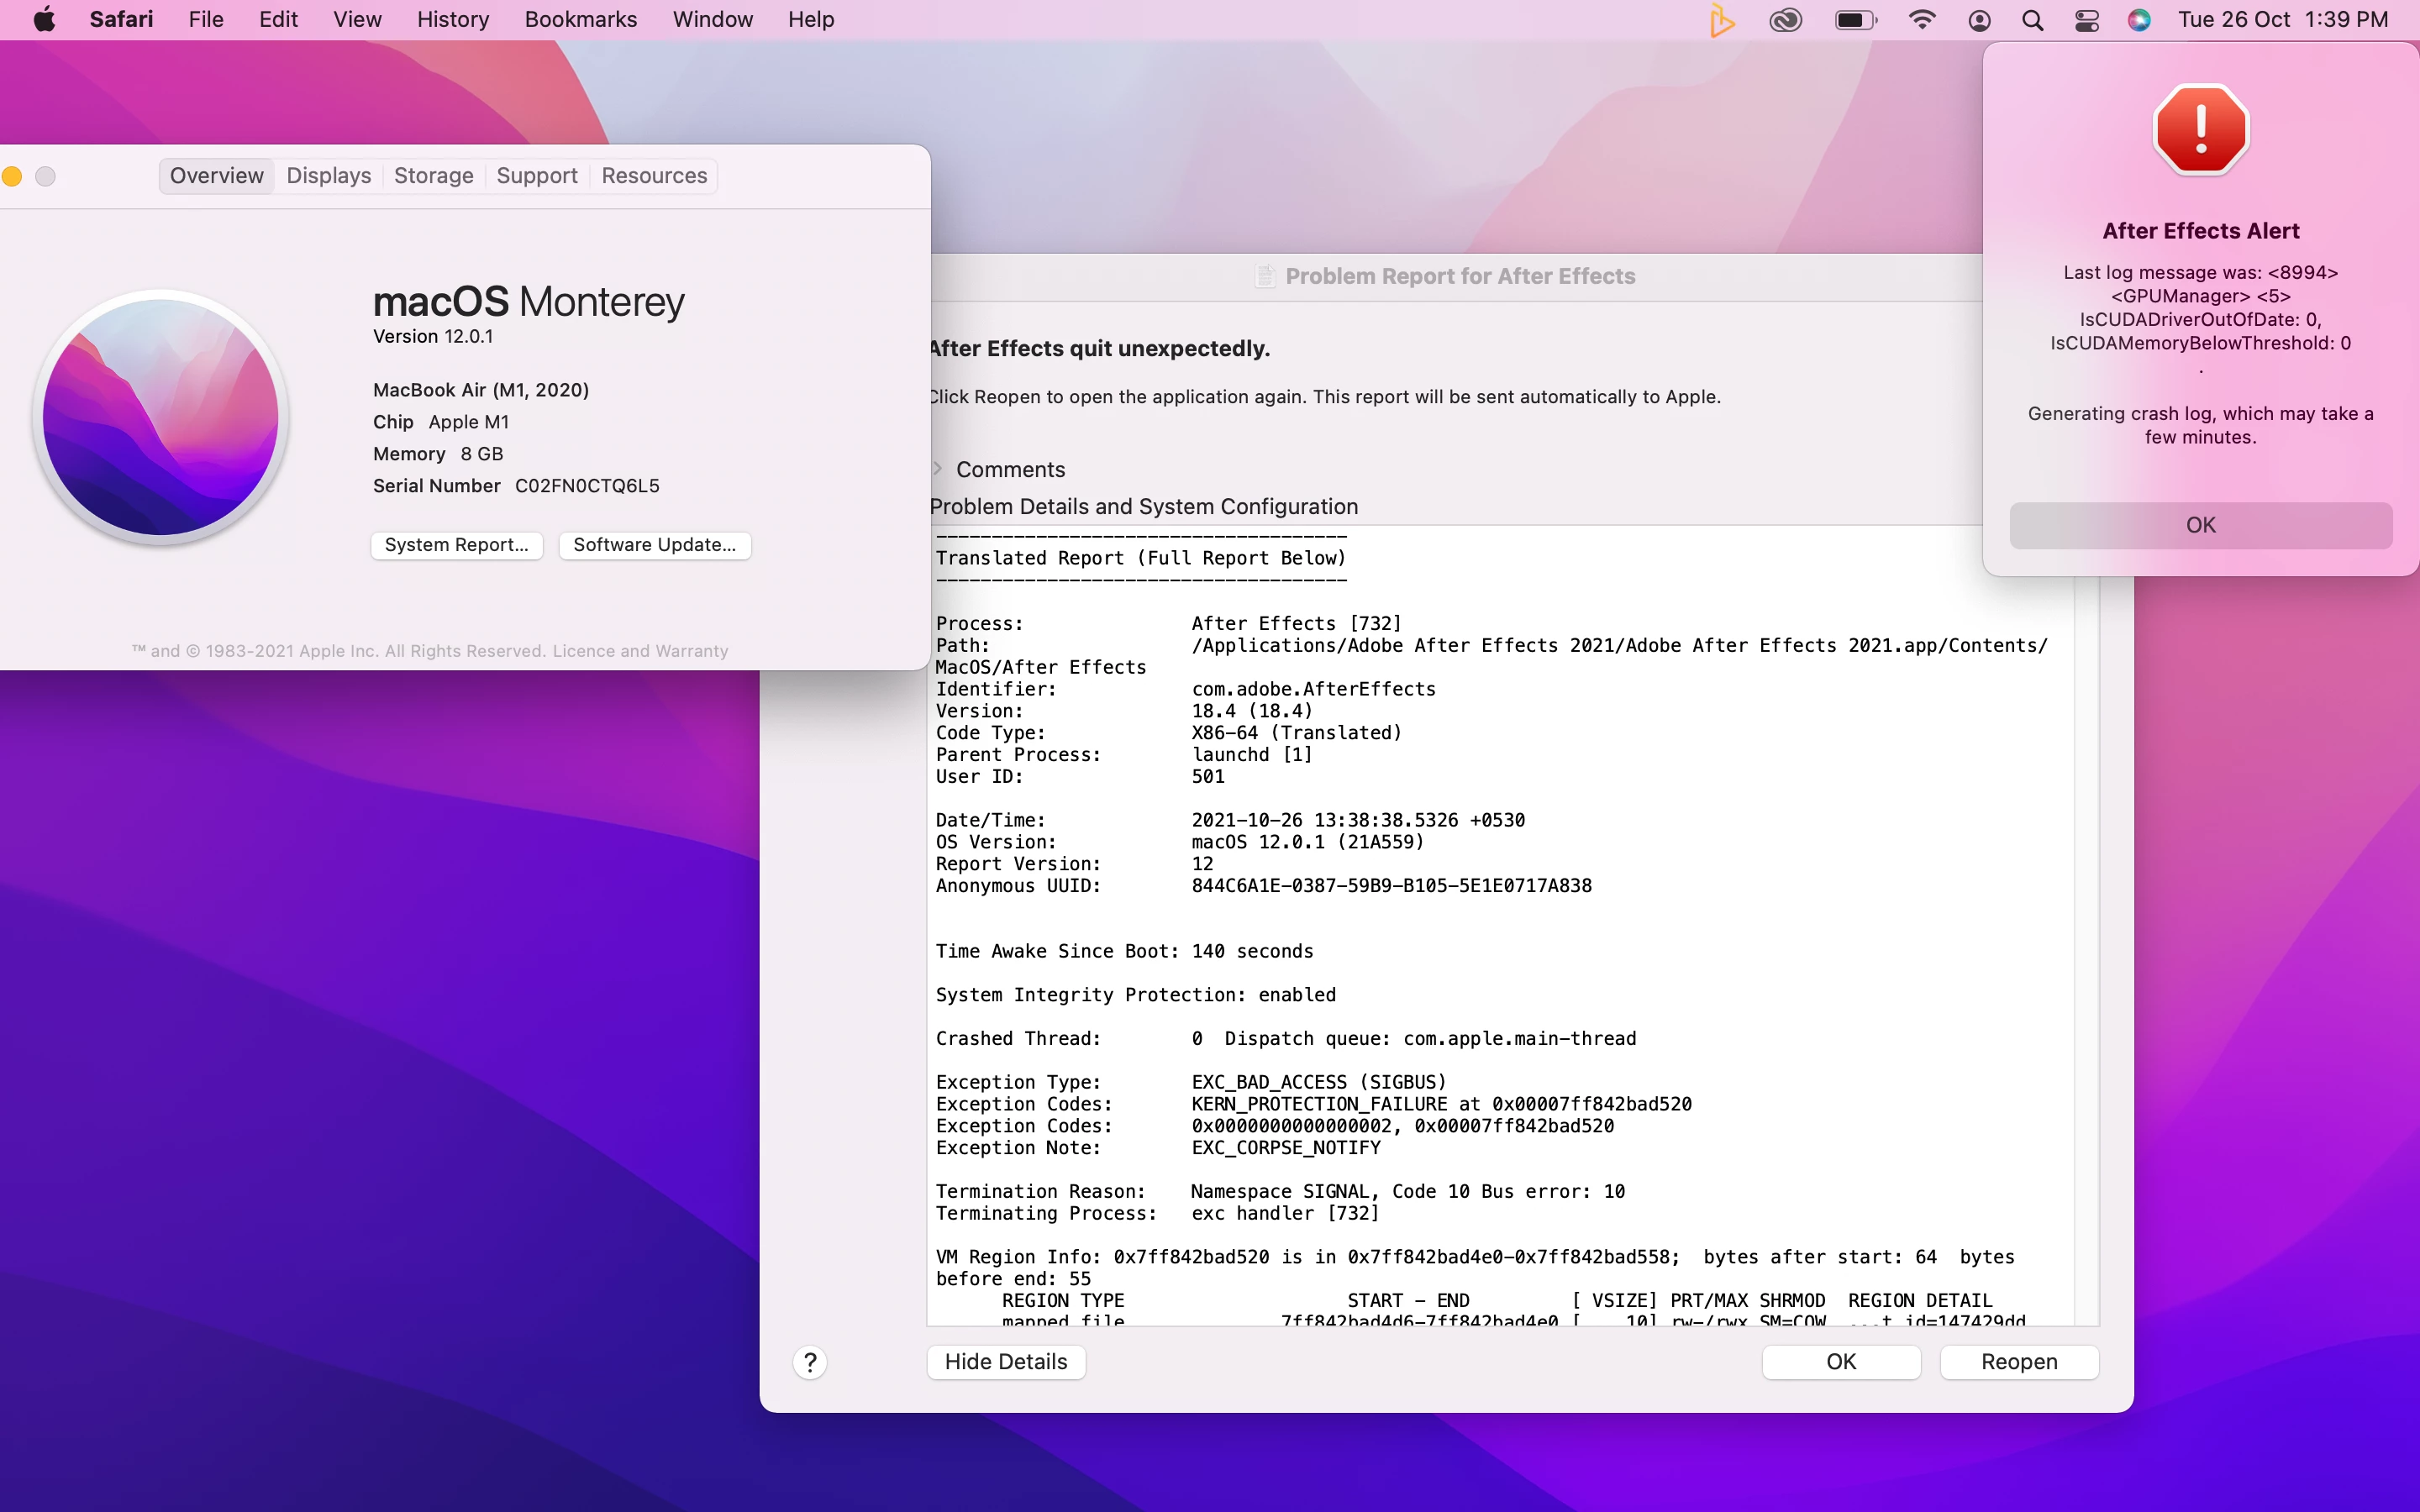
Task: Click the user account menu bar icon
Action: pyautogui.click(x=1979, y=20)
